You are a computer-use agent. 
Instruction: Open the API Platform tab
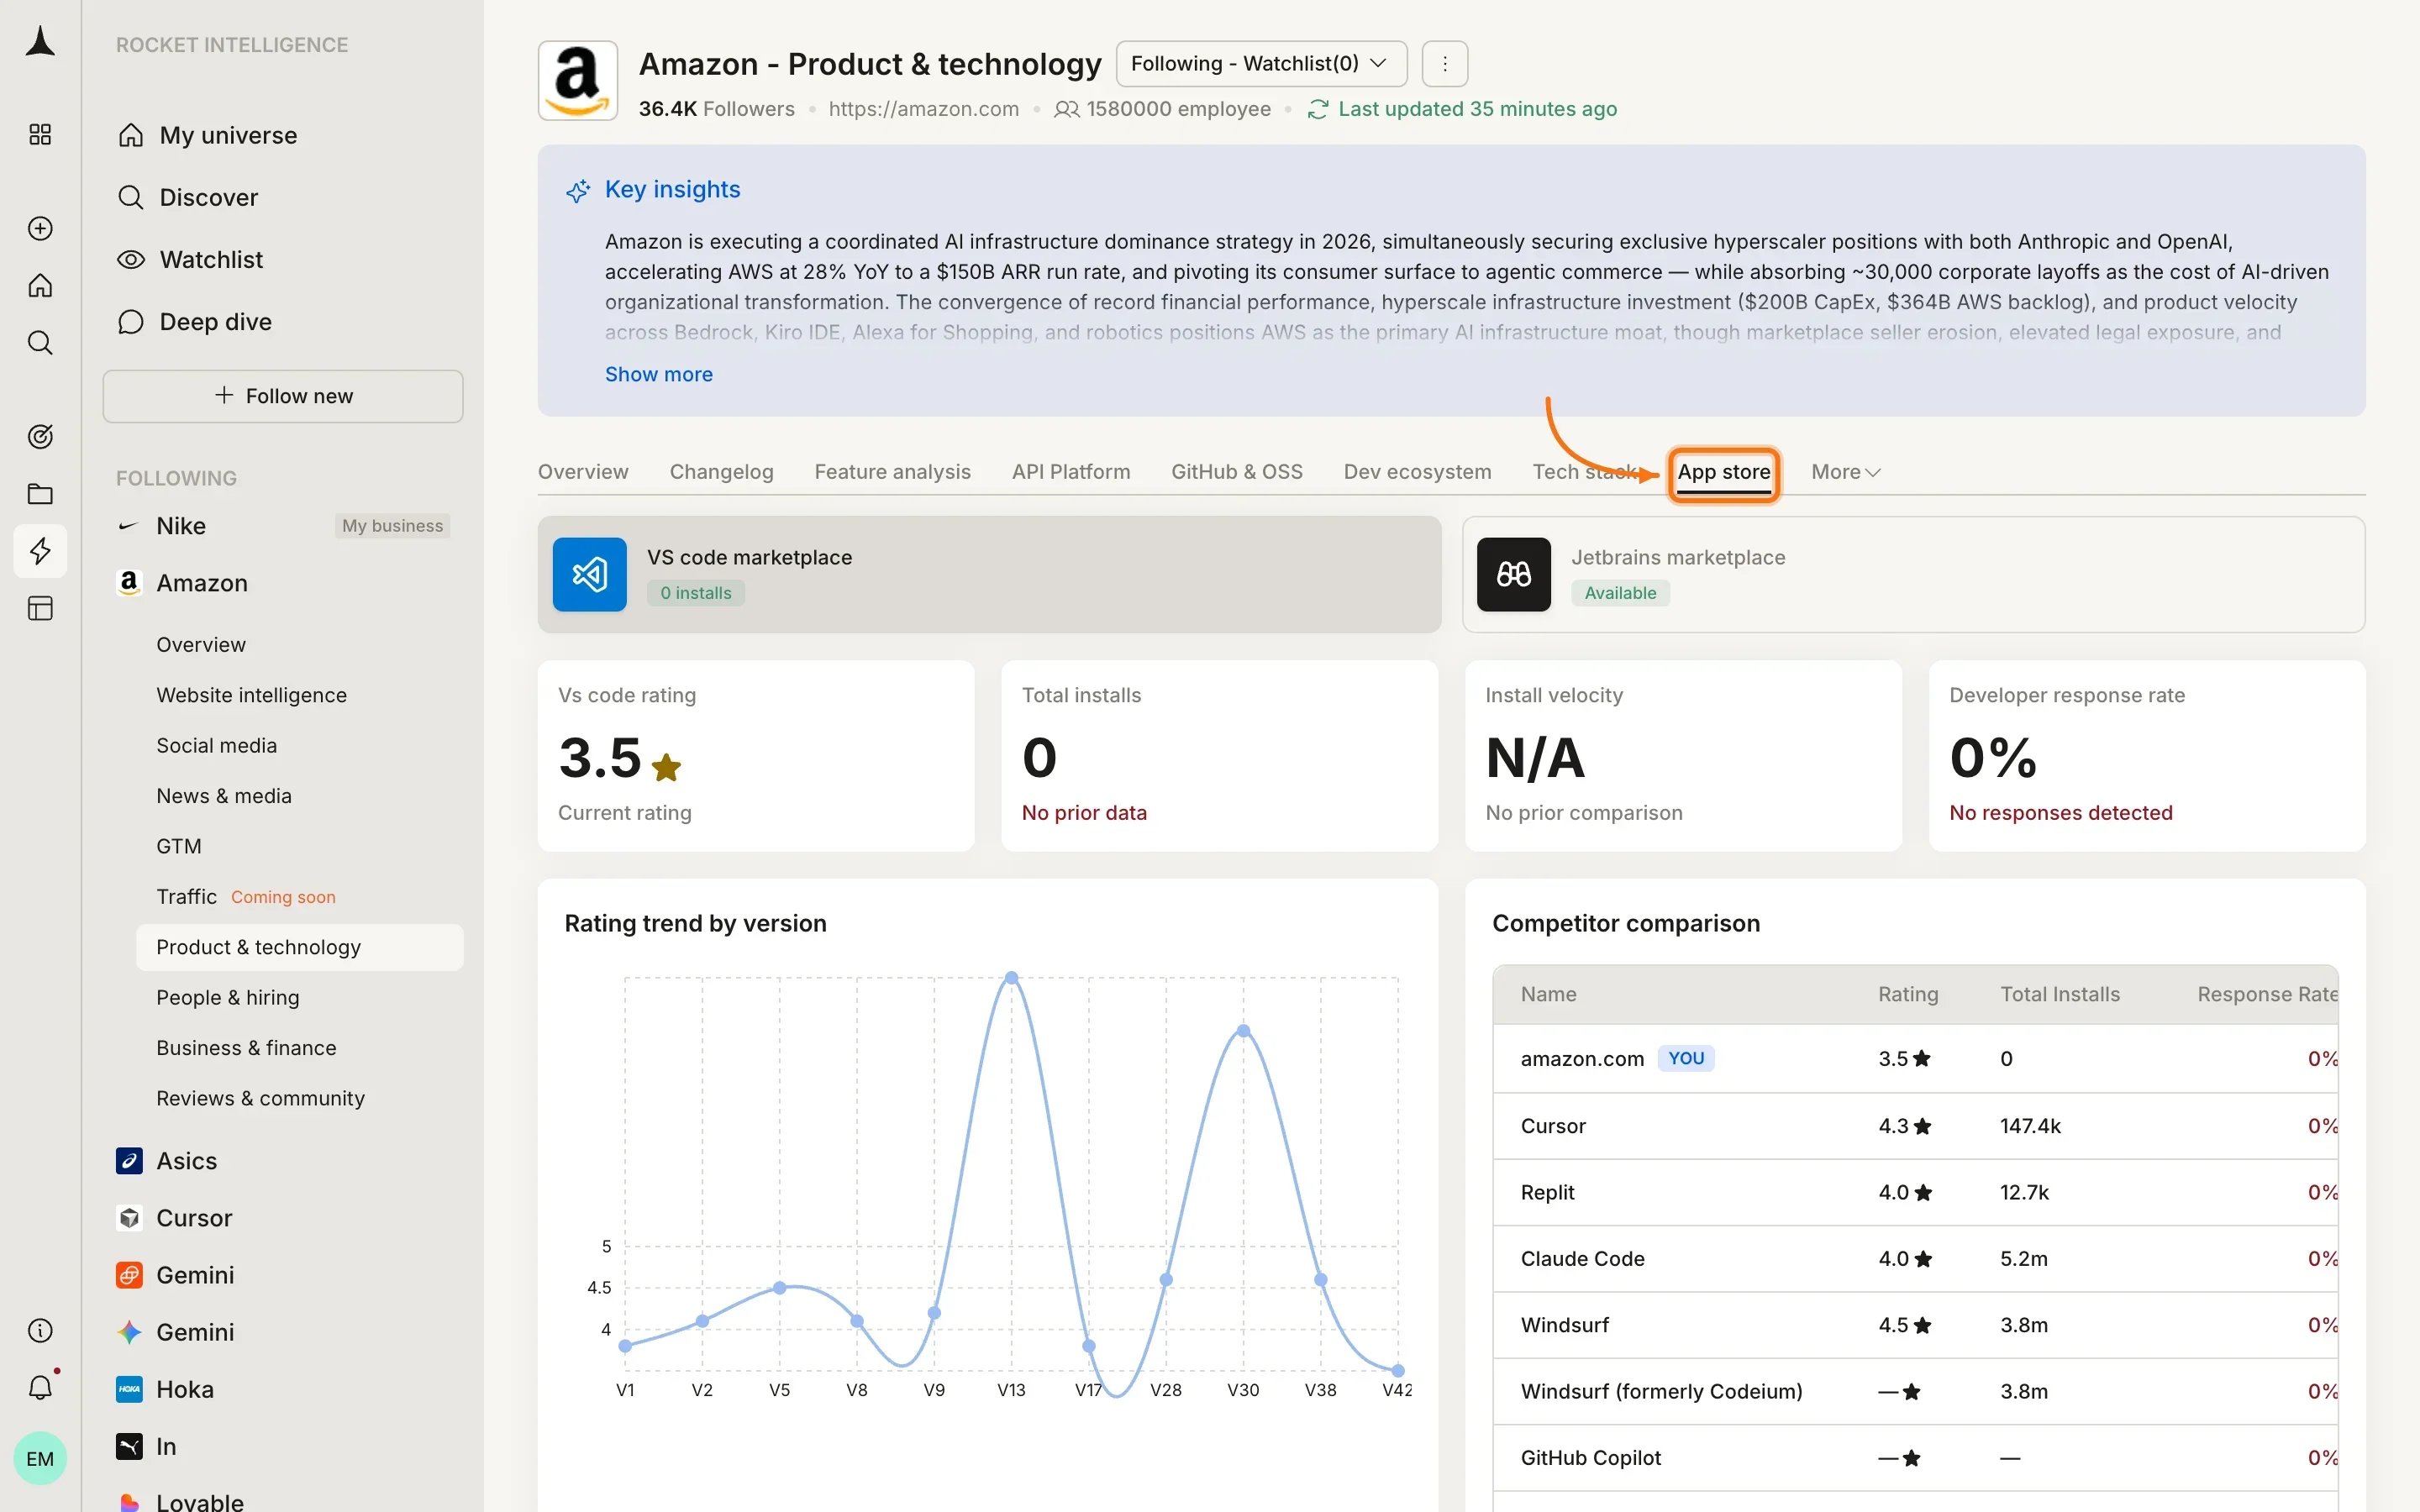tap(1071, 472)
